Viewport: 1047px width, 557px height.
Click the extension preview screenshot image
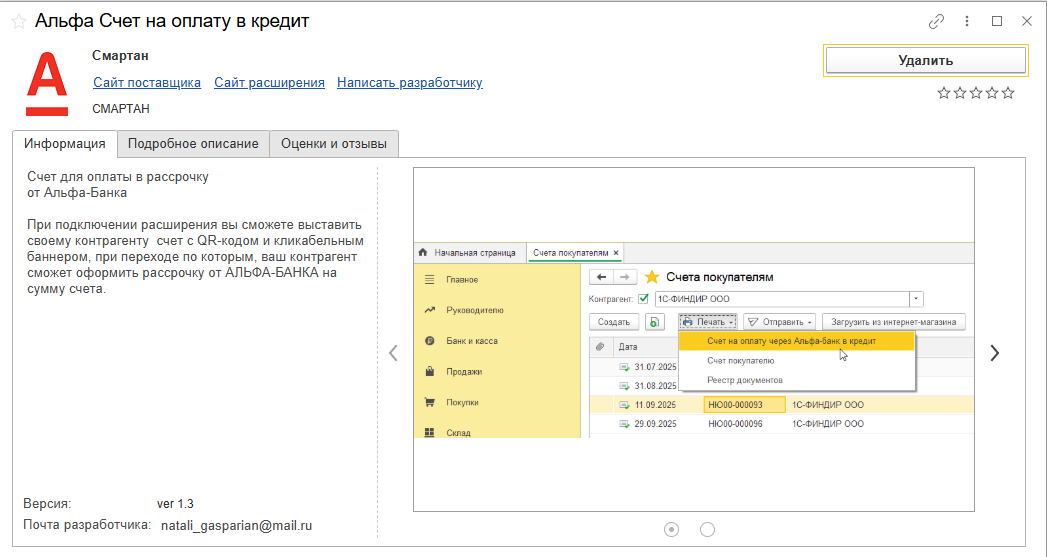[x=694, y=339]
